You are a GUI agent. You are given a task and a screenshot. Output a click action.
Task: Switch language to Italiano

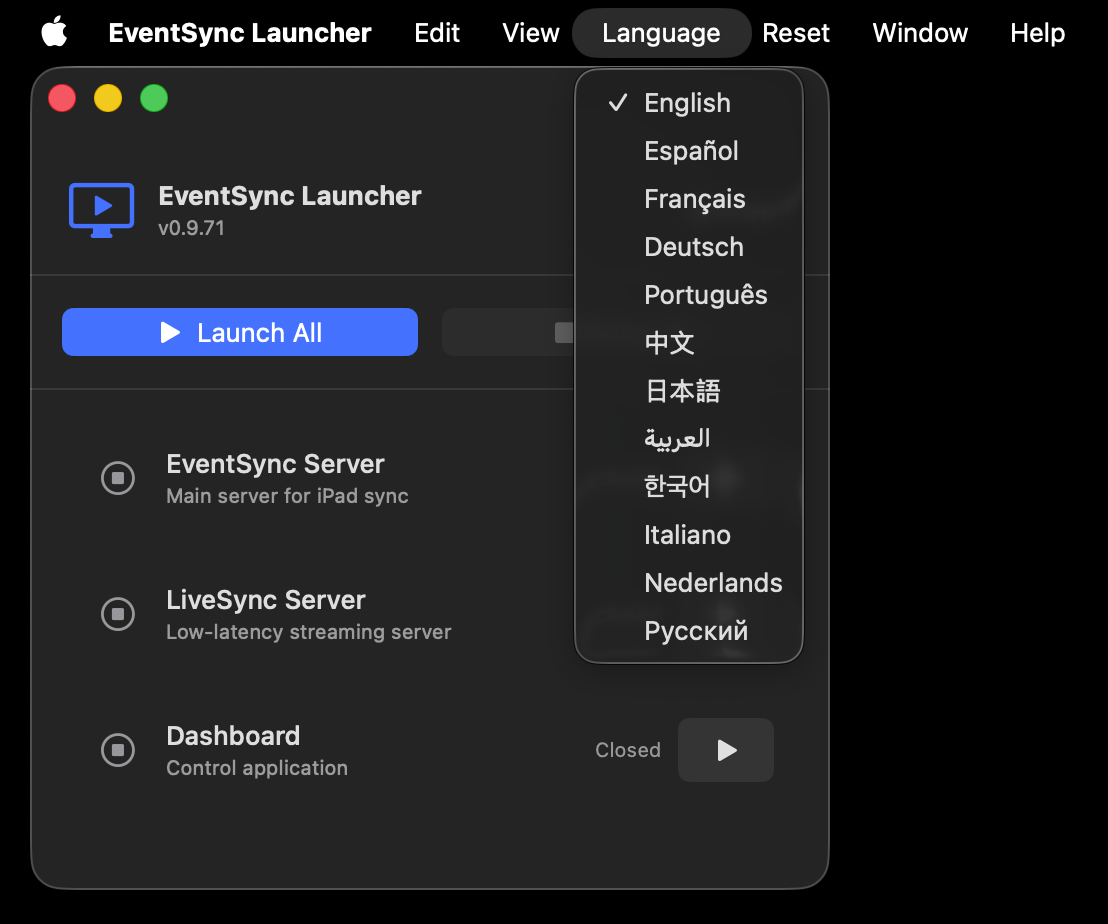click(689, 535)
